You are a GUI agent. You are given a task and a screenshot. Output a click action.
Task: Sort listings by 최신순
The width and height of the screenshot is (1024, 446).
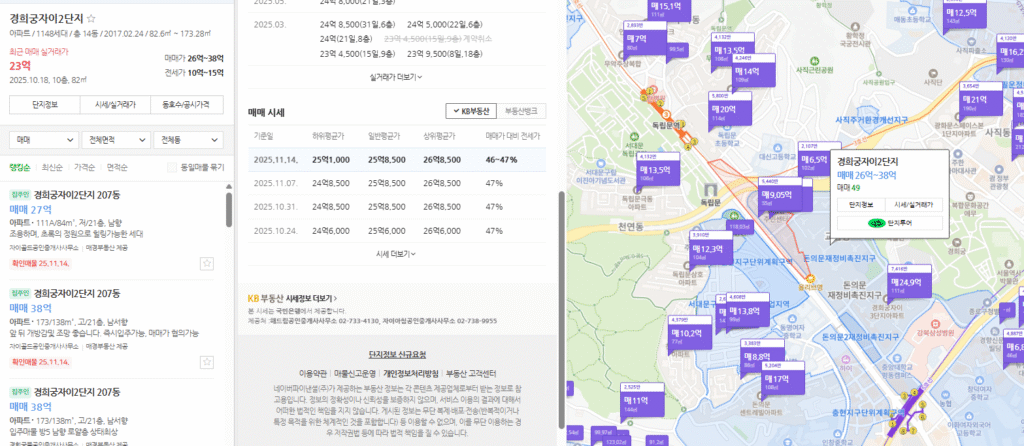click(52, 168)
